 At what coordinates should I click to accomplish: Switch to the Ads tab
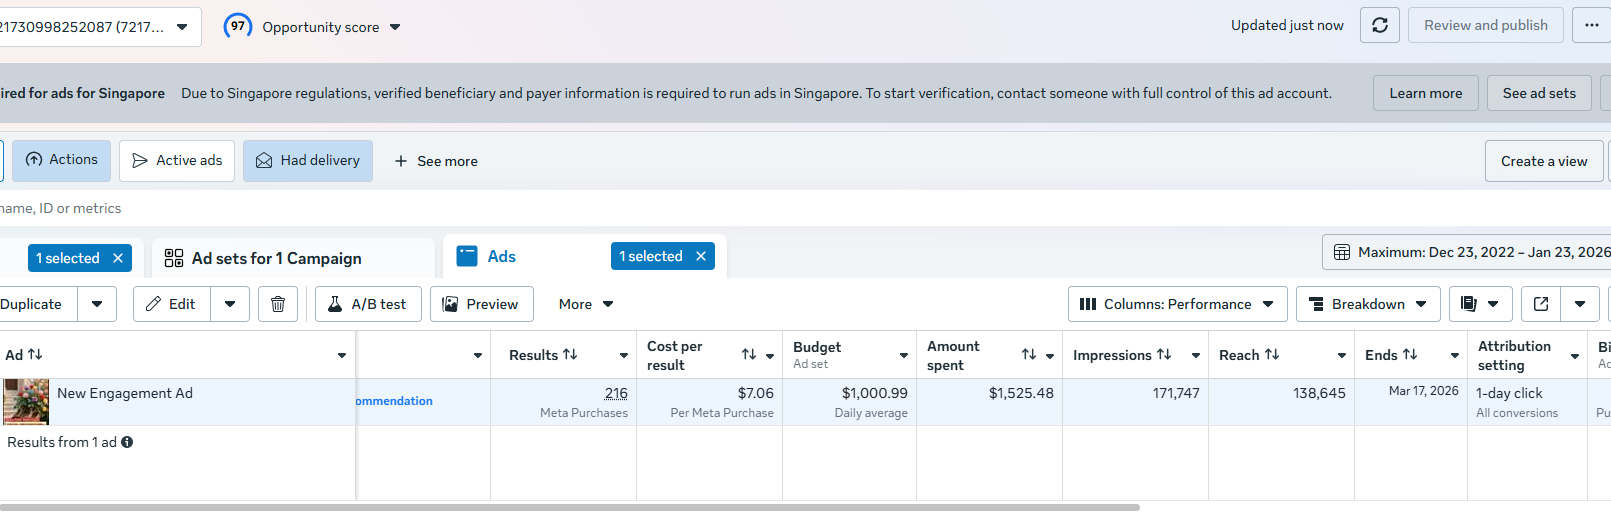[501, 257]
